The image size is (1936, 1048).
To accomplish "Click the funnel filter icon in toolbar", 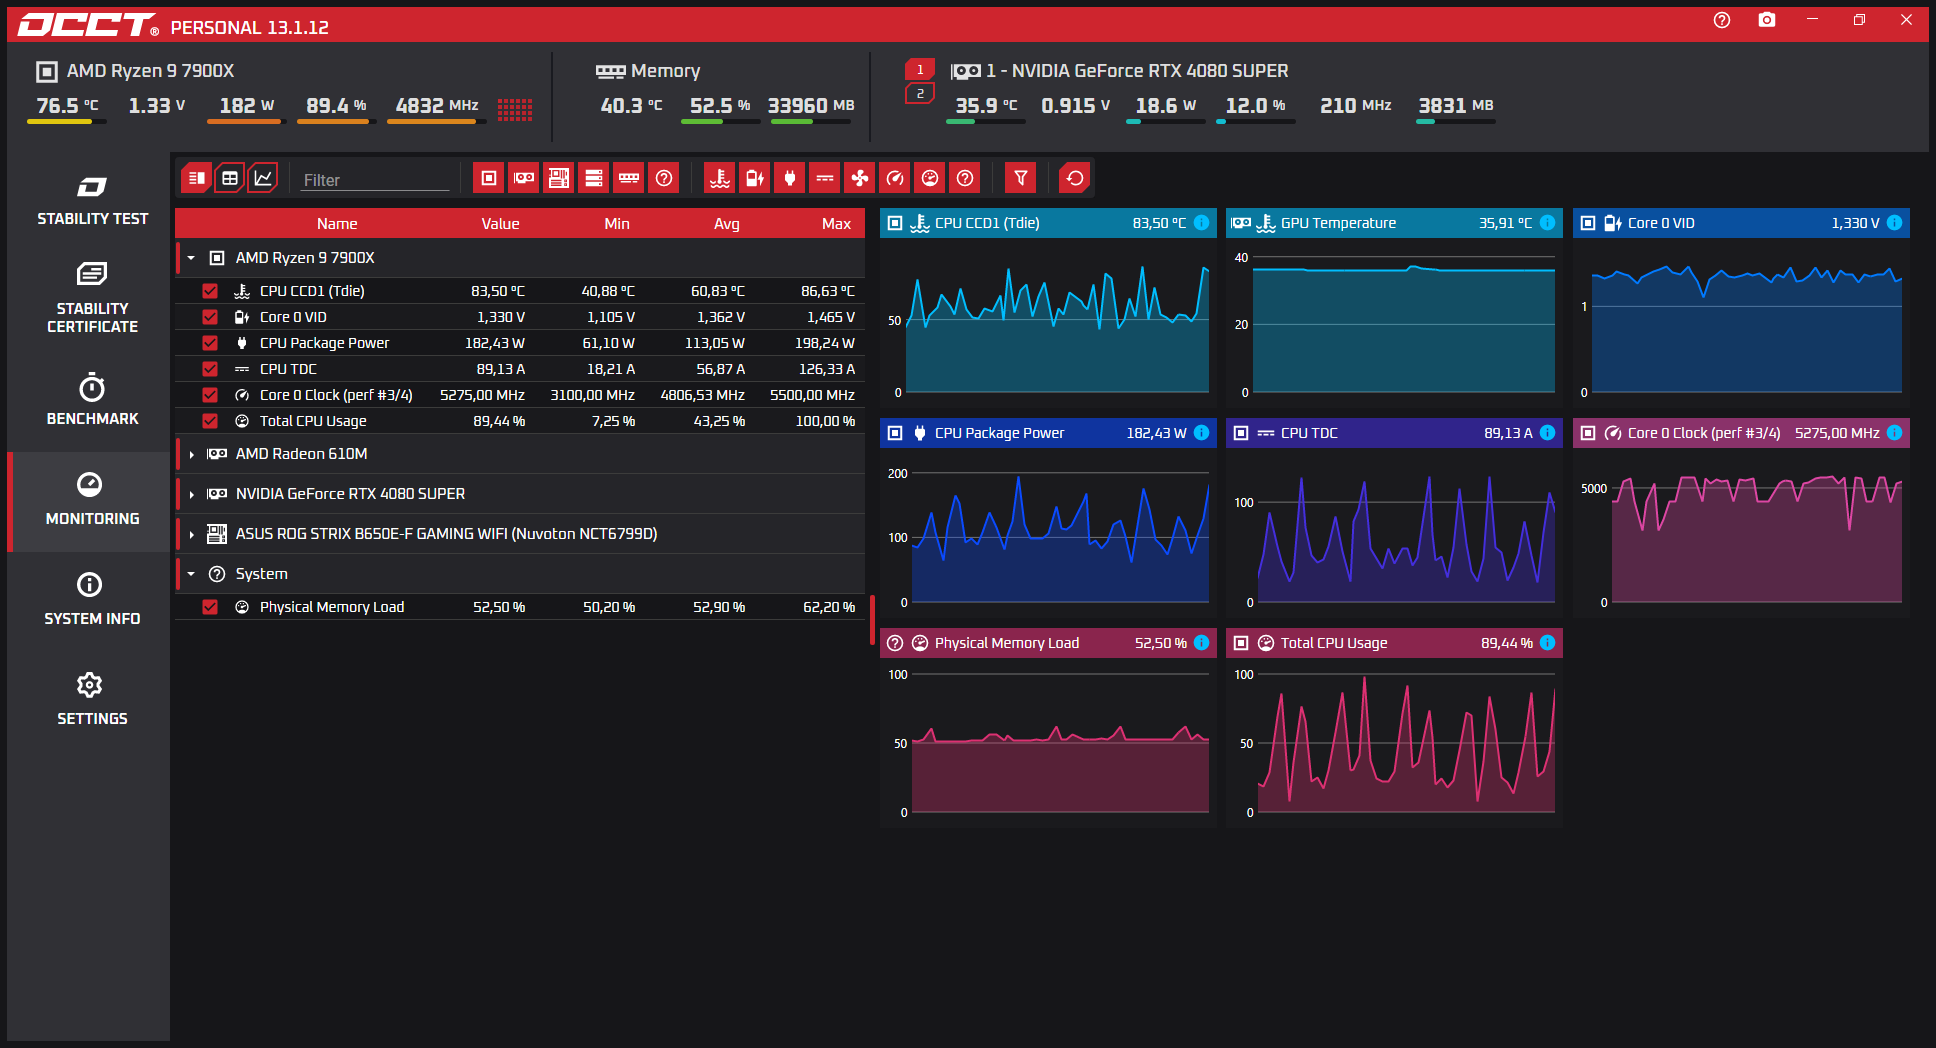I will click(1021, 178).
